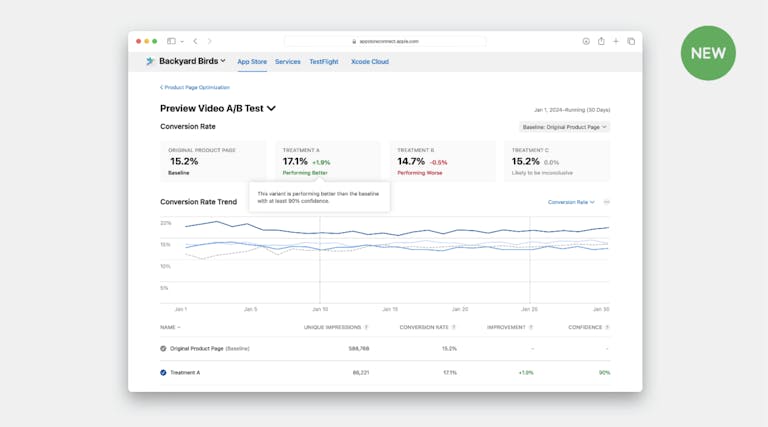768x427 pixels.
Task: Toggle the Treatment A checkbox
Action: (163, 372)
